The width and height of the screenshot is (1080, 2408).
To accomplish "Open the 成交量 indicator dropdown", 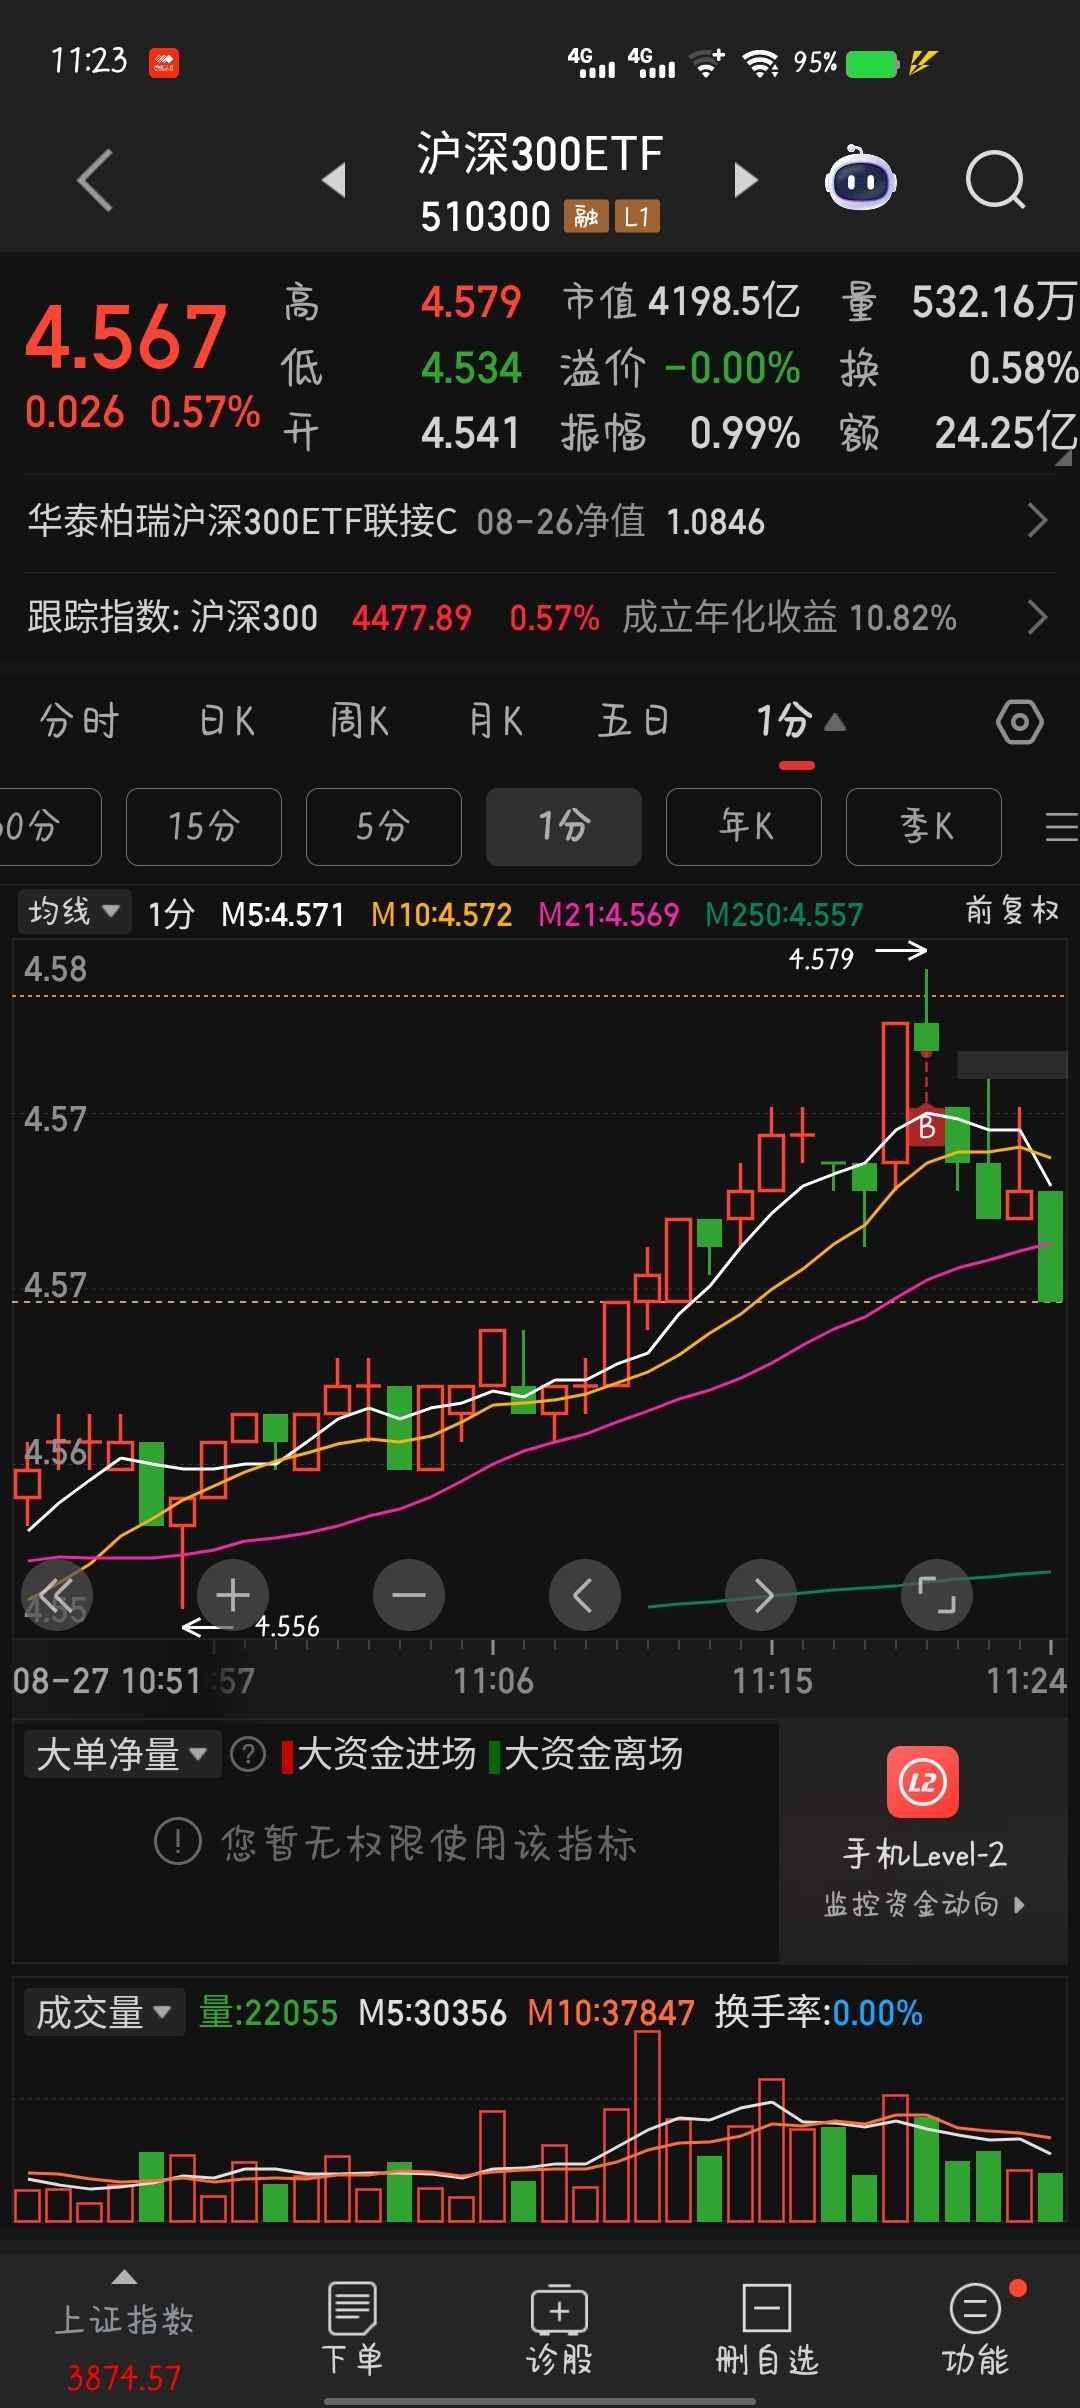I will [x=104, y=2012].
